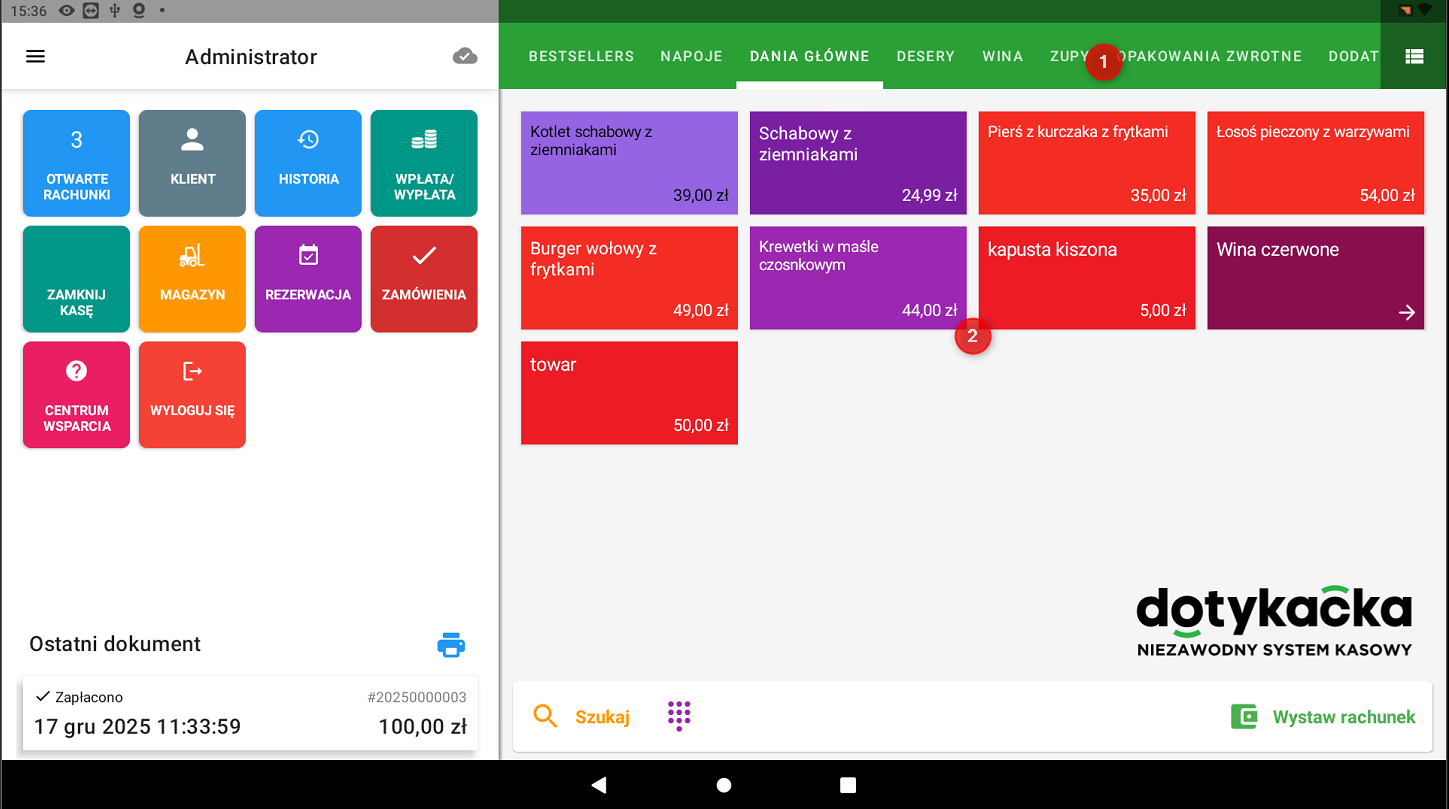Viewport: 1449px width, 809px height.
Task: Add Burger wołowy z frytkami product
Action: pos(629,278)
